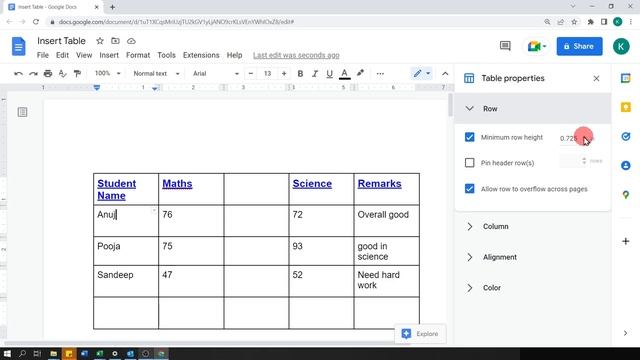The width and height of the screenshot is (640, 360).
Task: Show document outline icon
Action: pos(22,112)
